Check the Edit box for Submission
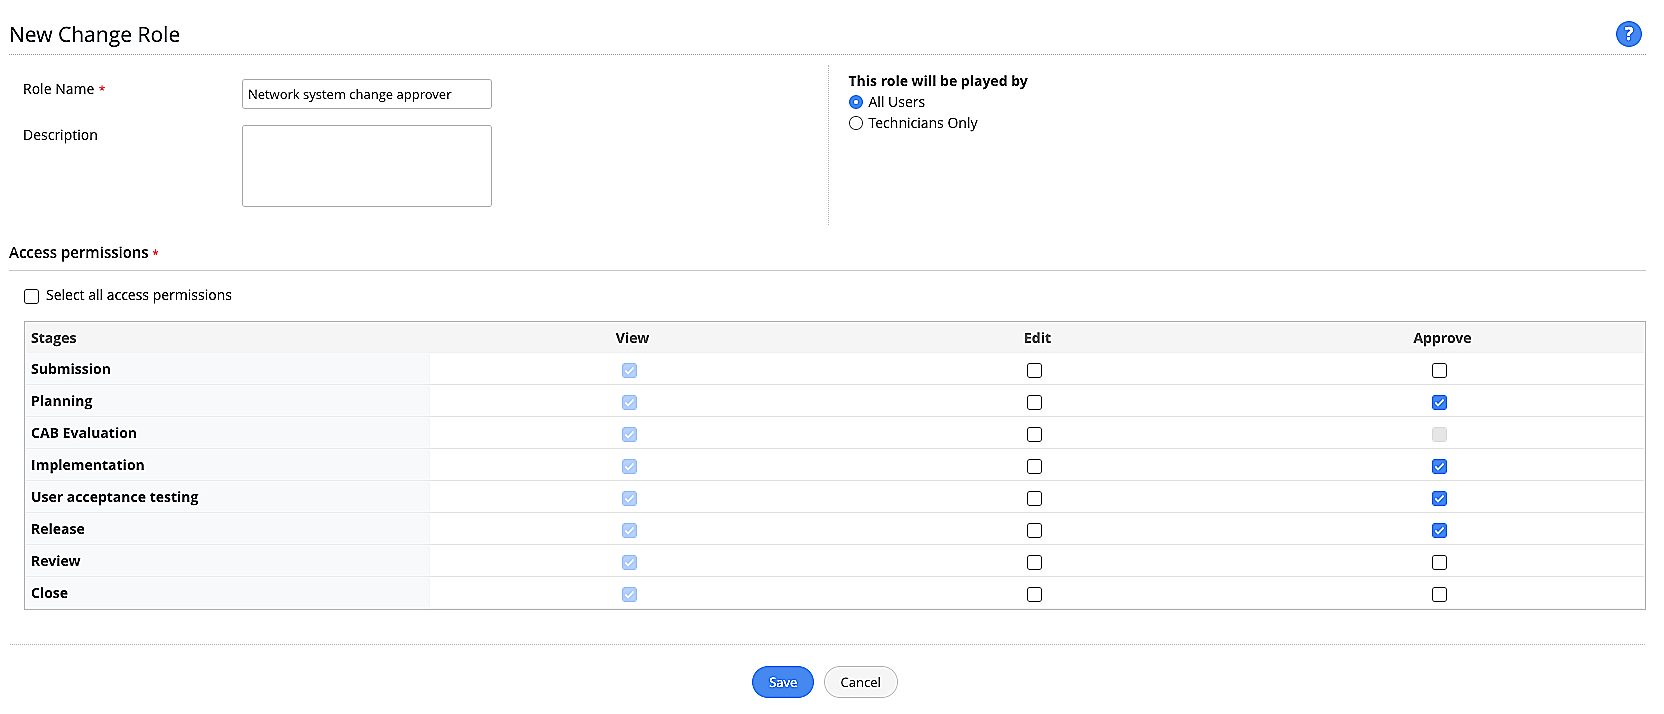The image size is (1664, 714). coord(1034,370)
